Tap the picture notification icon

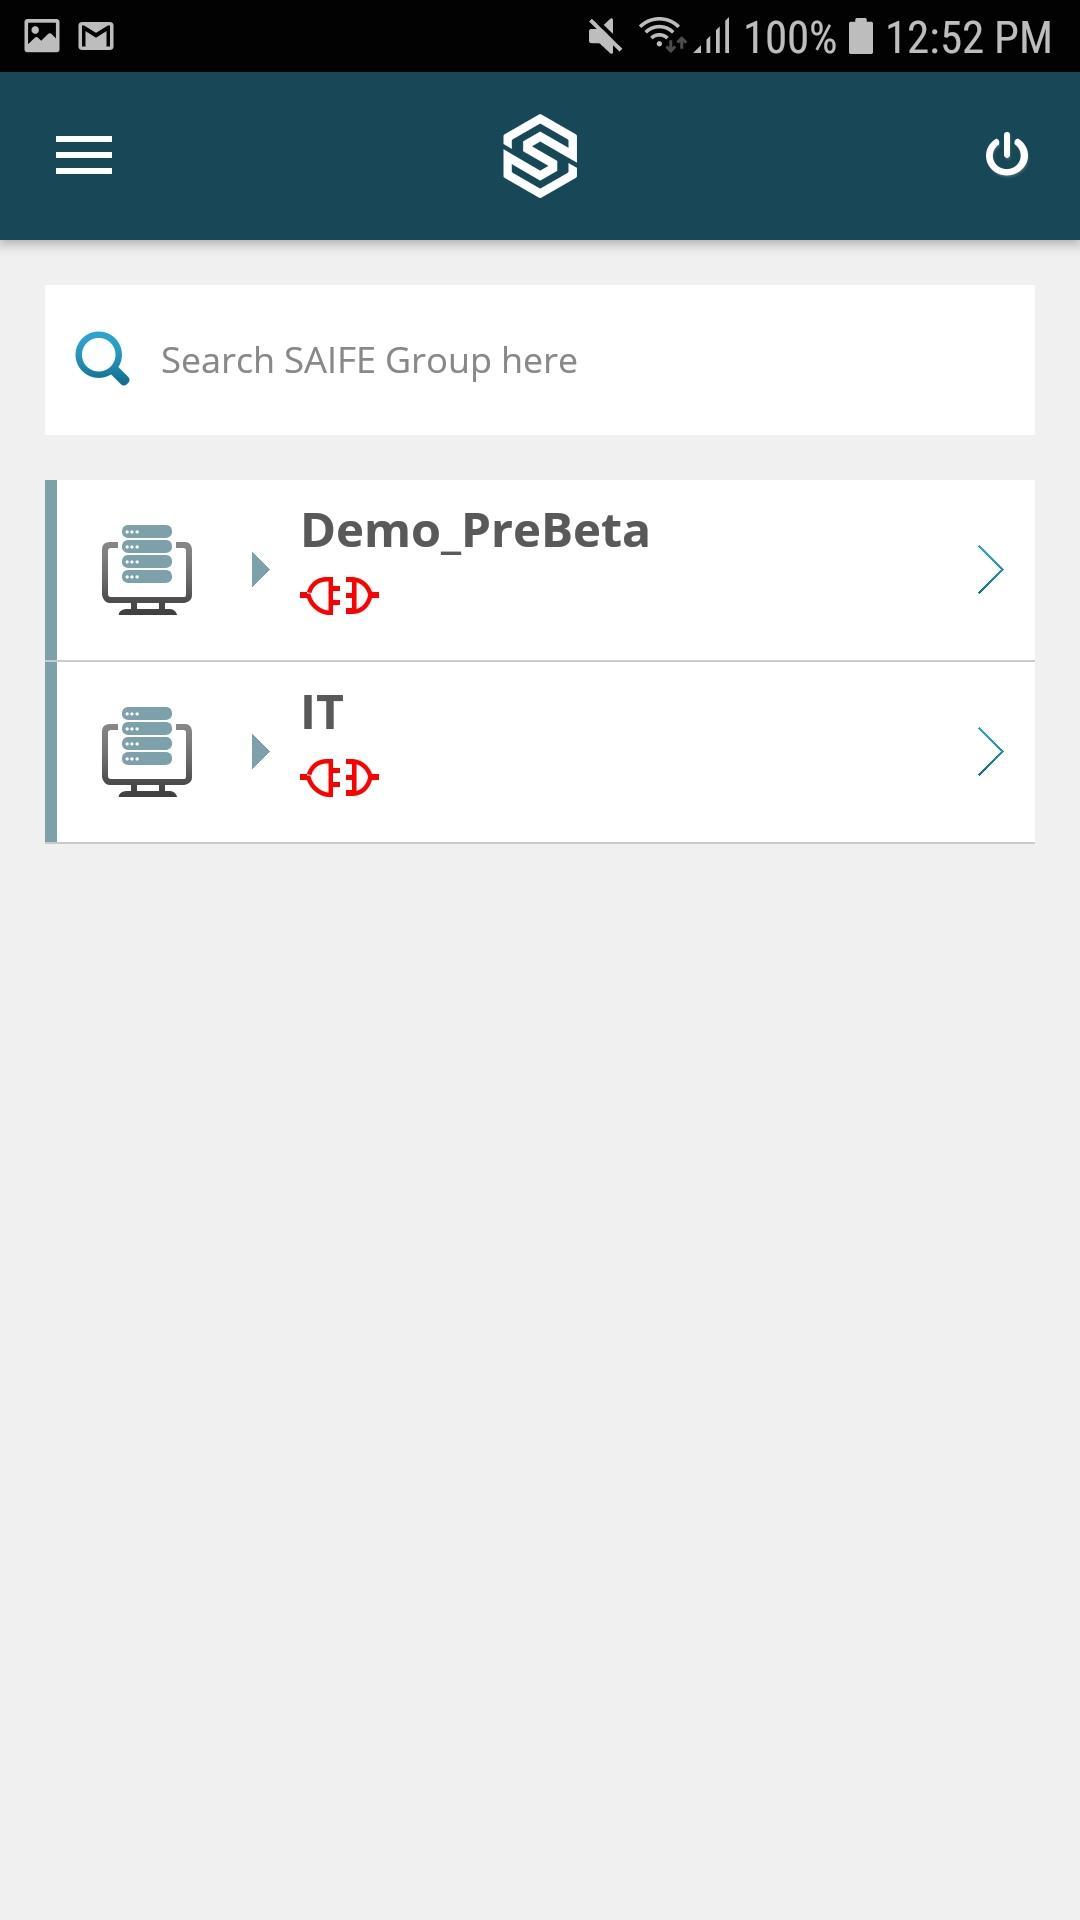pyautogui.click(x=42, y=37)
